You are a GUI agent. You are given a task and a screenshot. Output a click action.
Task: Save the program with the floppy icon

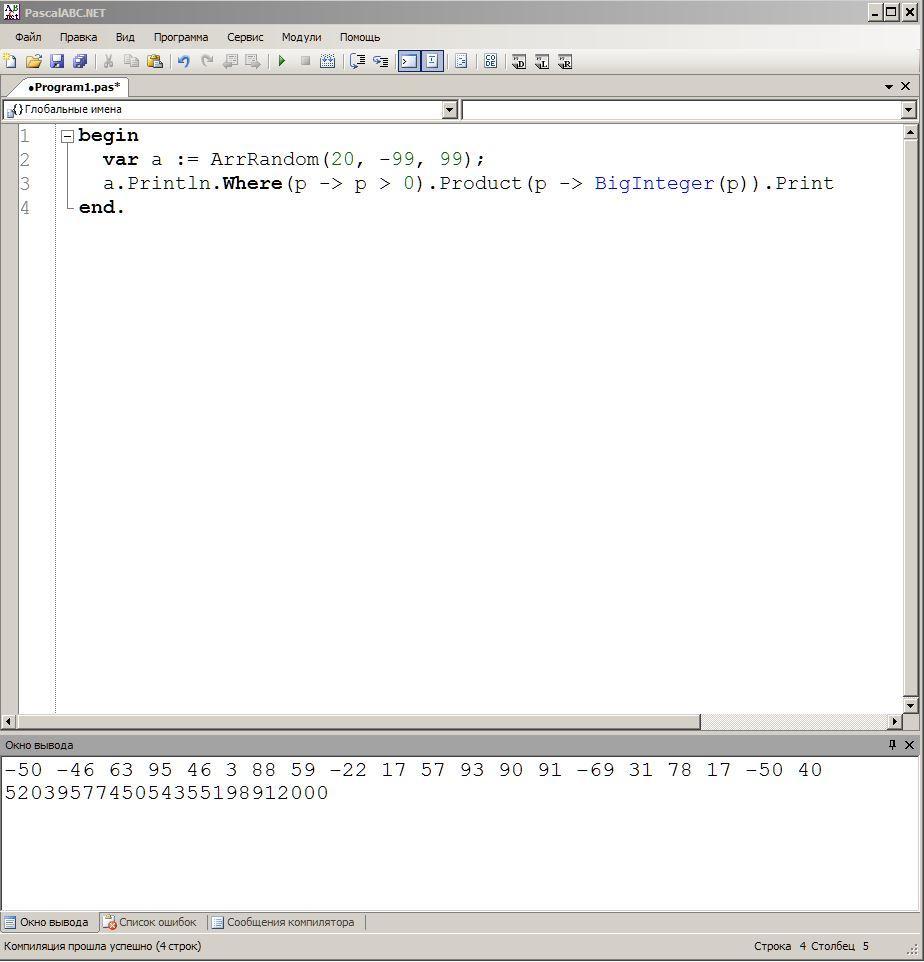point(57,61)
